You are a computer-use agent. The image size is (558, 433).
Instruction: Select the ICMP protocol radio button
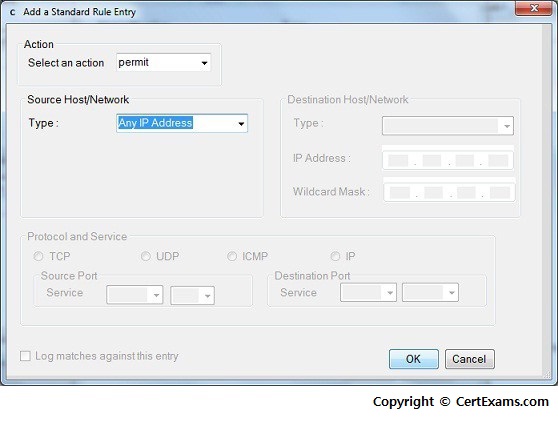pos(232,256)
